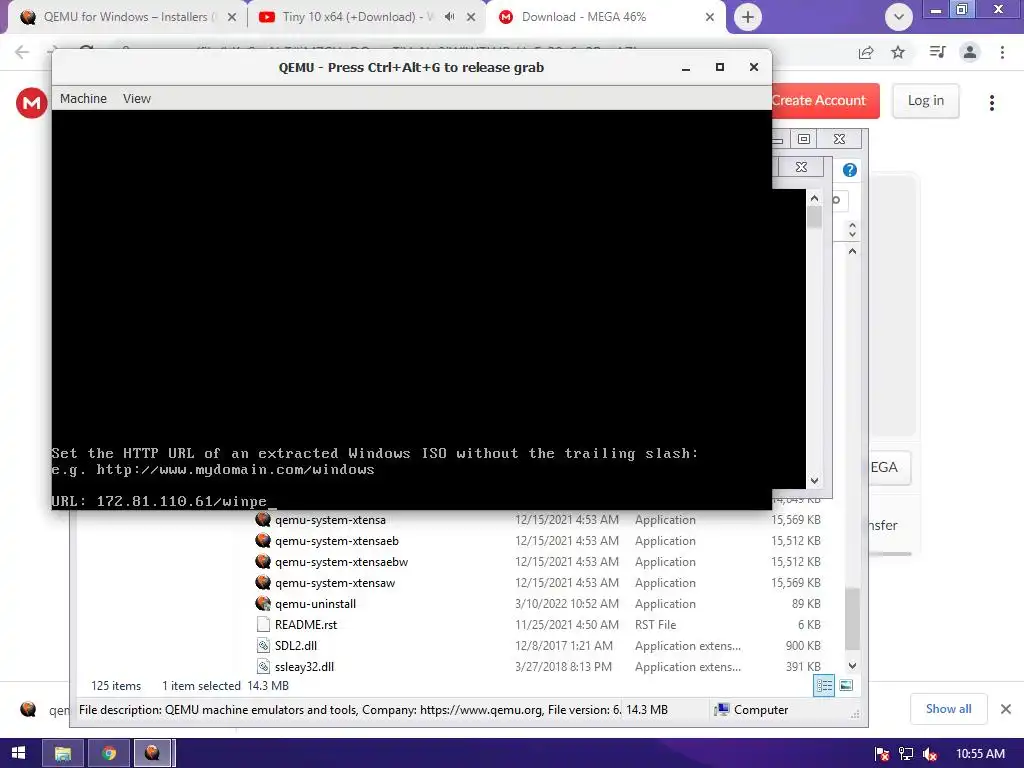Open Chrome from taskbar
Image resolution: width=1024 pixels, height=768 pixels.
click(x=108, y=753)
